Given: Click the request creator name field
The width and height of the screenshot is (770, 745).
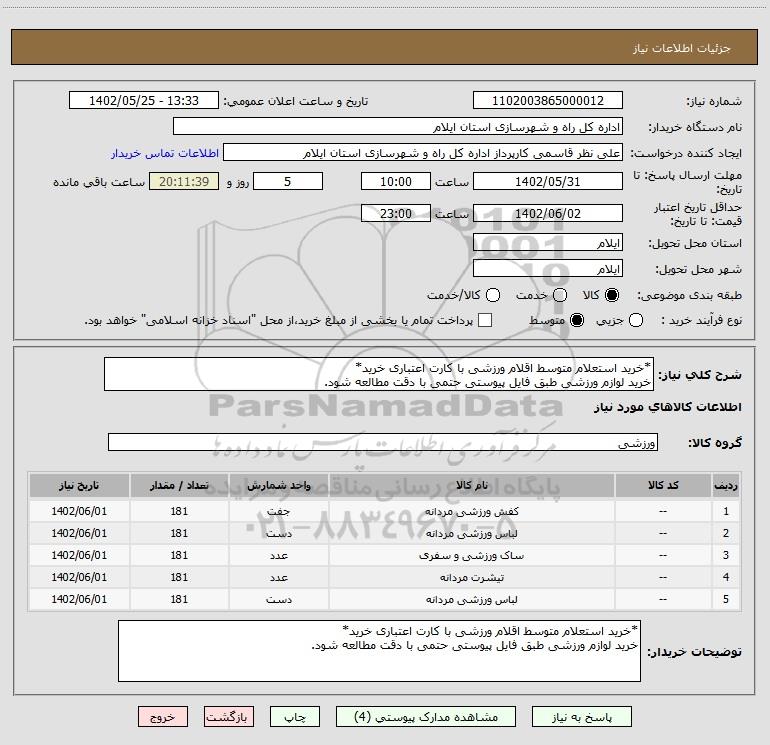Looking at the screenshot, I should [x=423, y=152].
